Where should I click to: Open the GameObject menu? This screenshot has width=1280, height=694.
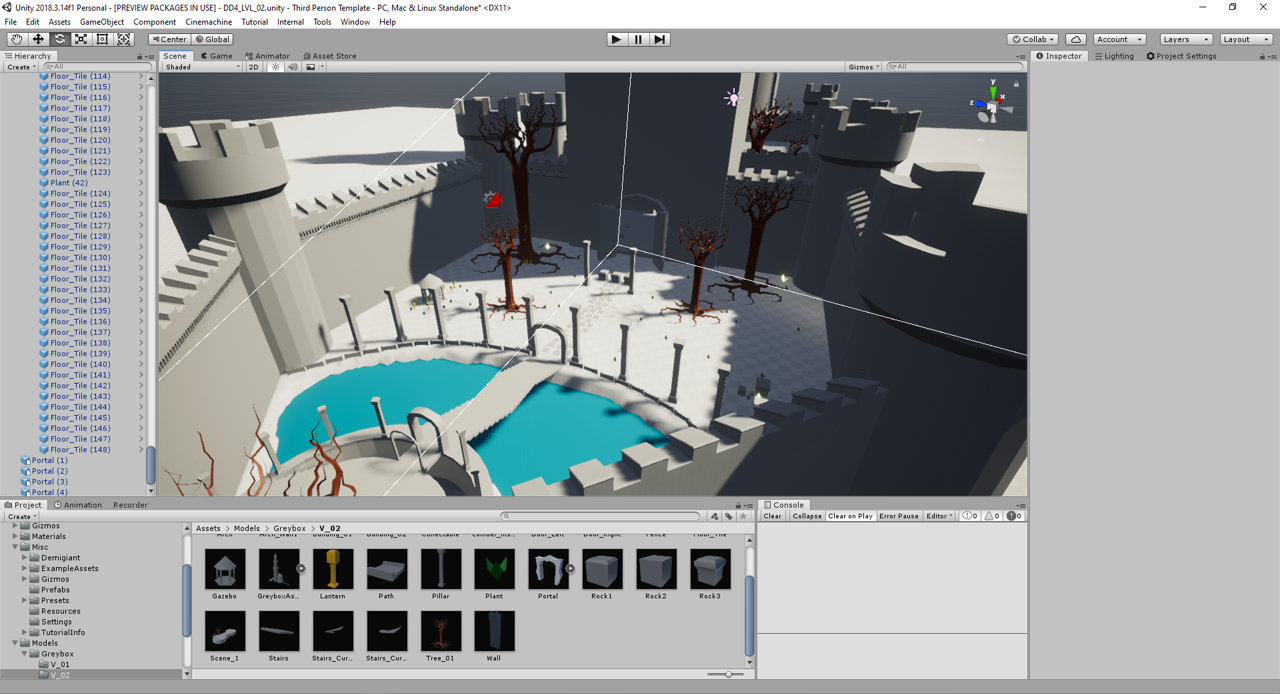[x=102, y=22]
